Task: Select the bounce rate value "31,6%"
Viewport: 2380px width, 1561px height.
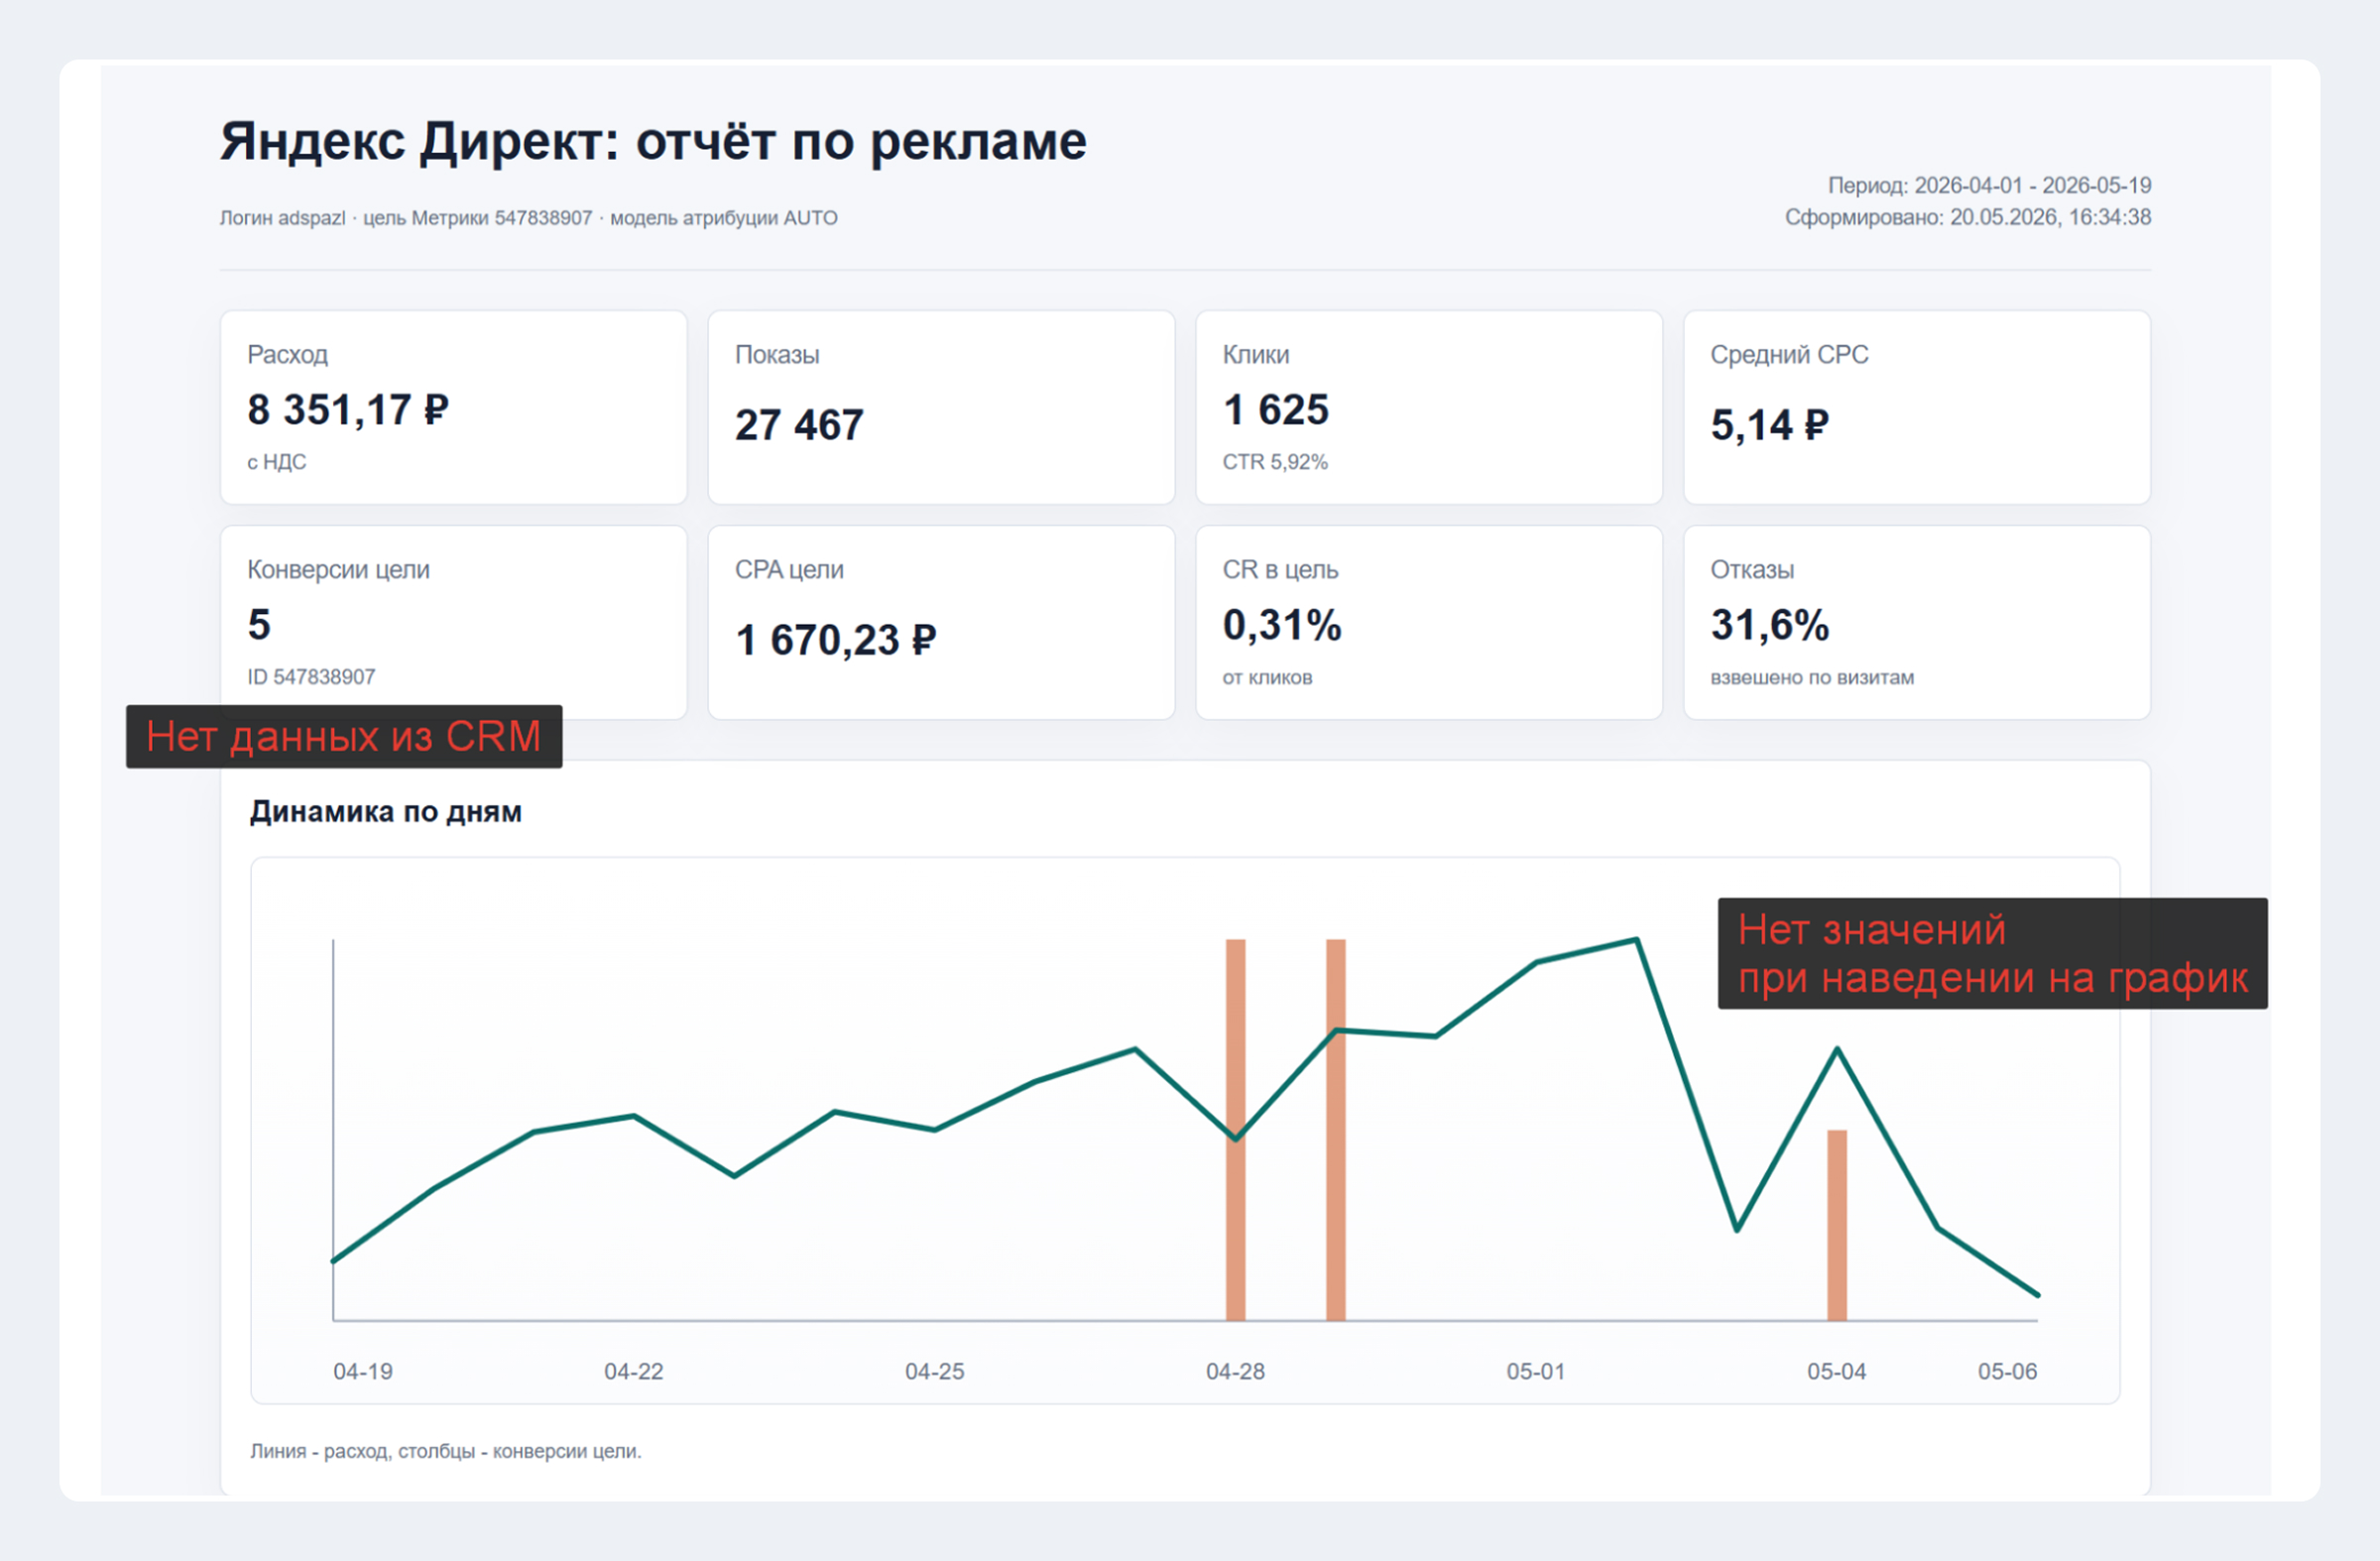Action: coord(1770,625)
